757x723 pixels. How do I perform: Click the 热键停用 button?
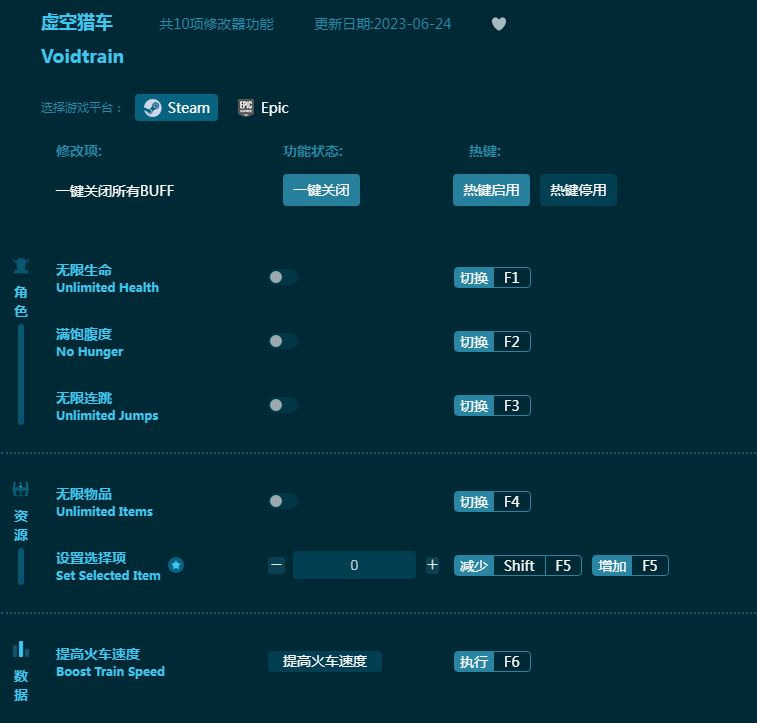pyautogui.click(x=578, y=190)
